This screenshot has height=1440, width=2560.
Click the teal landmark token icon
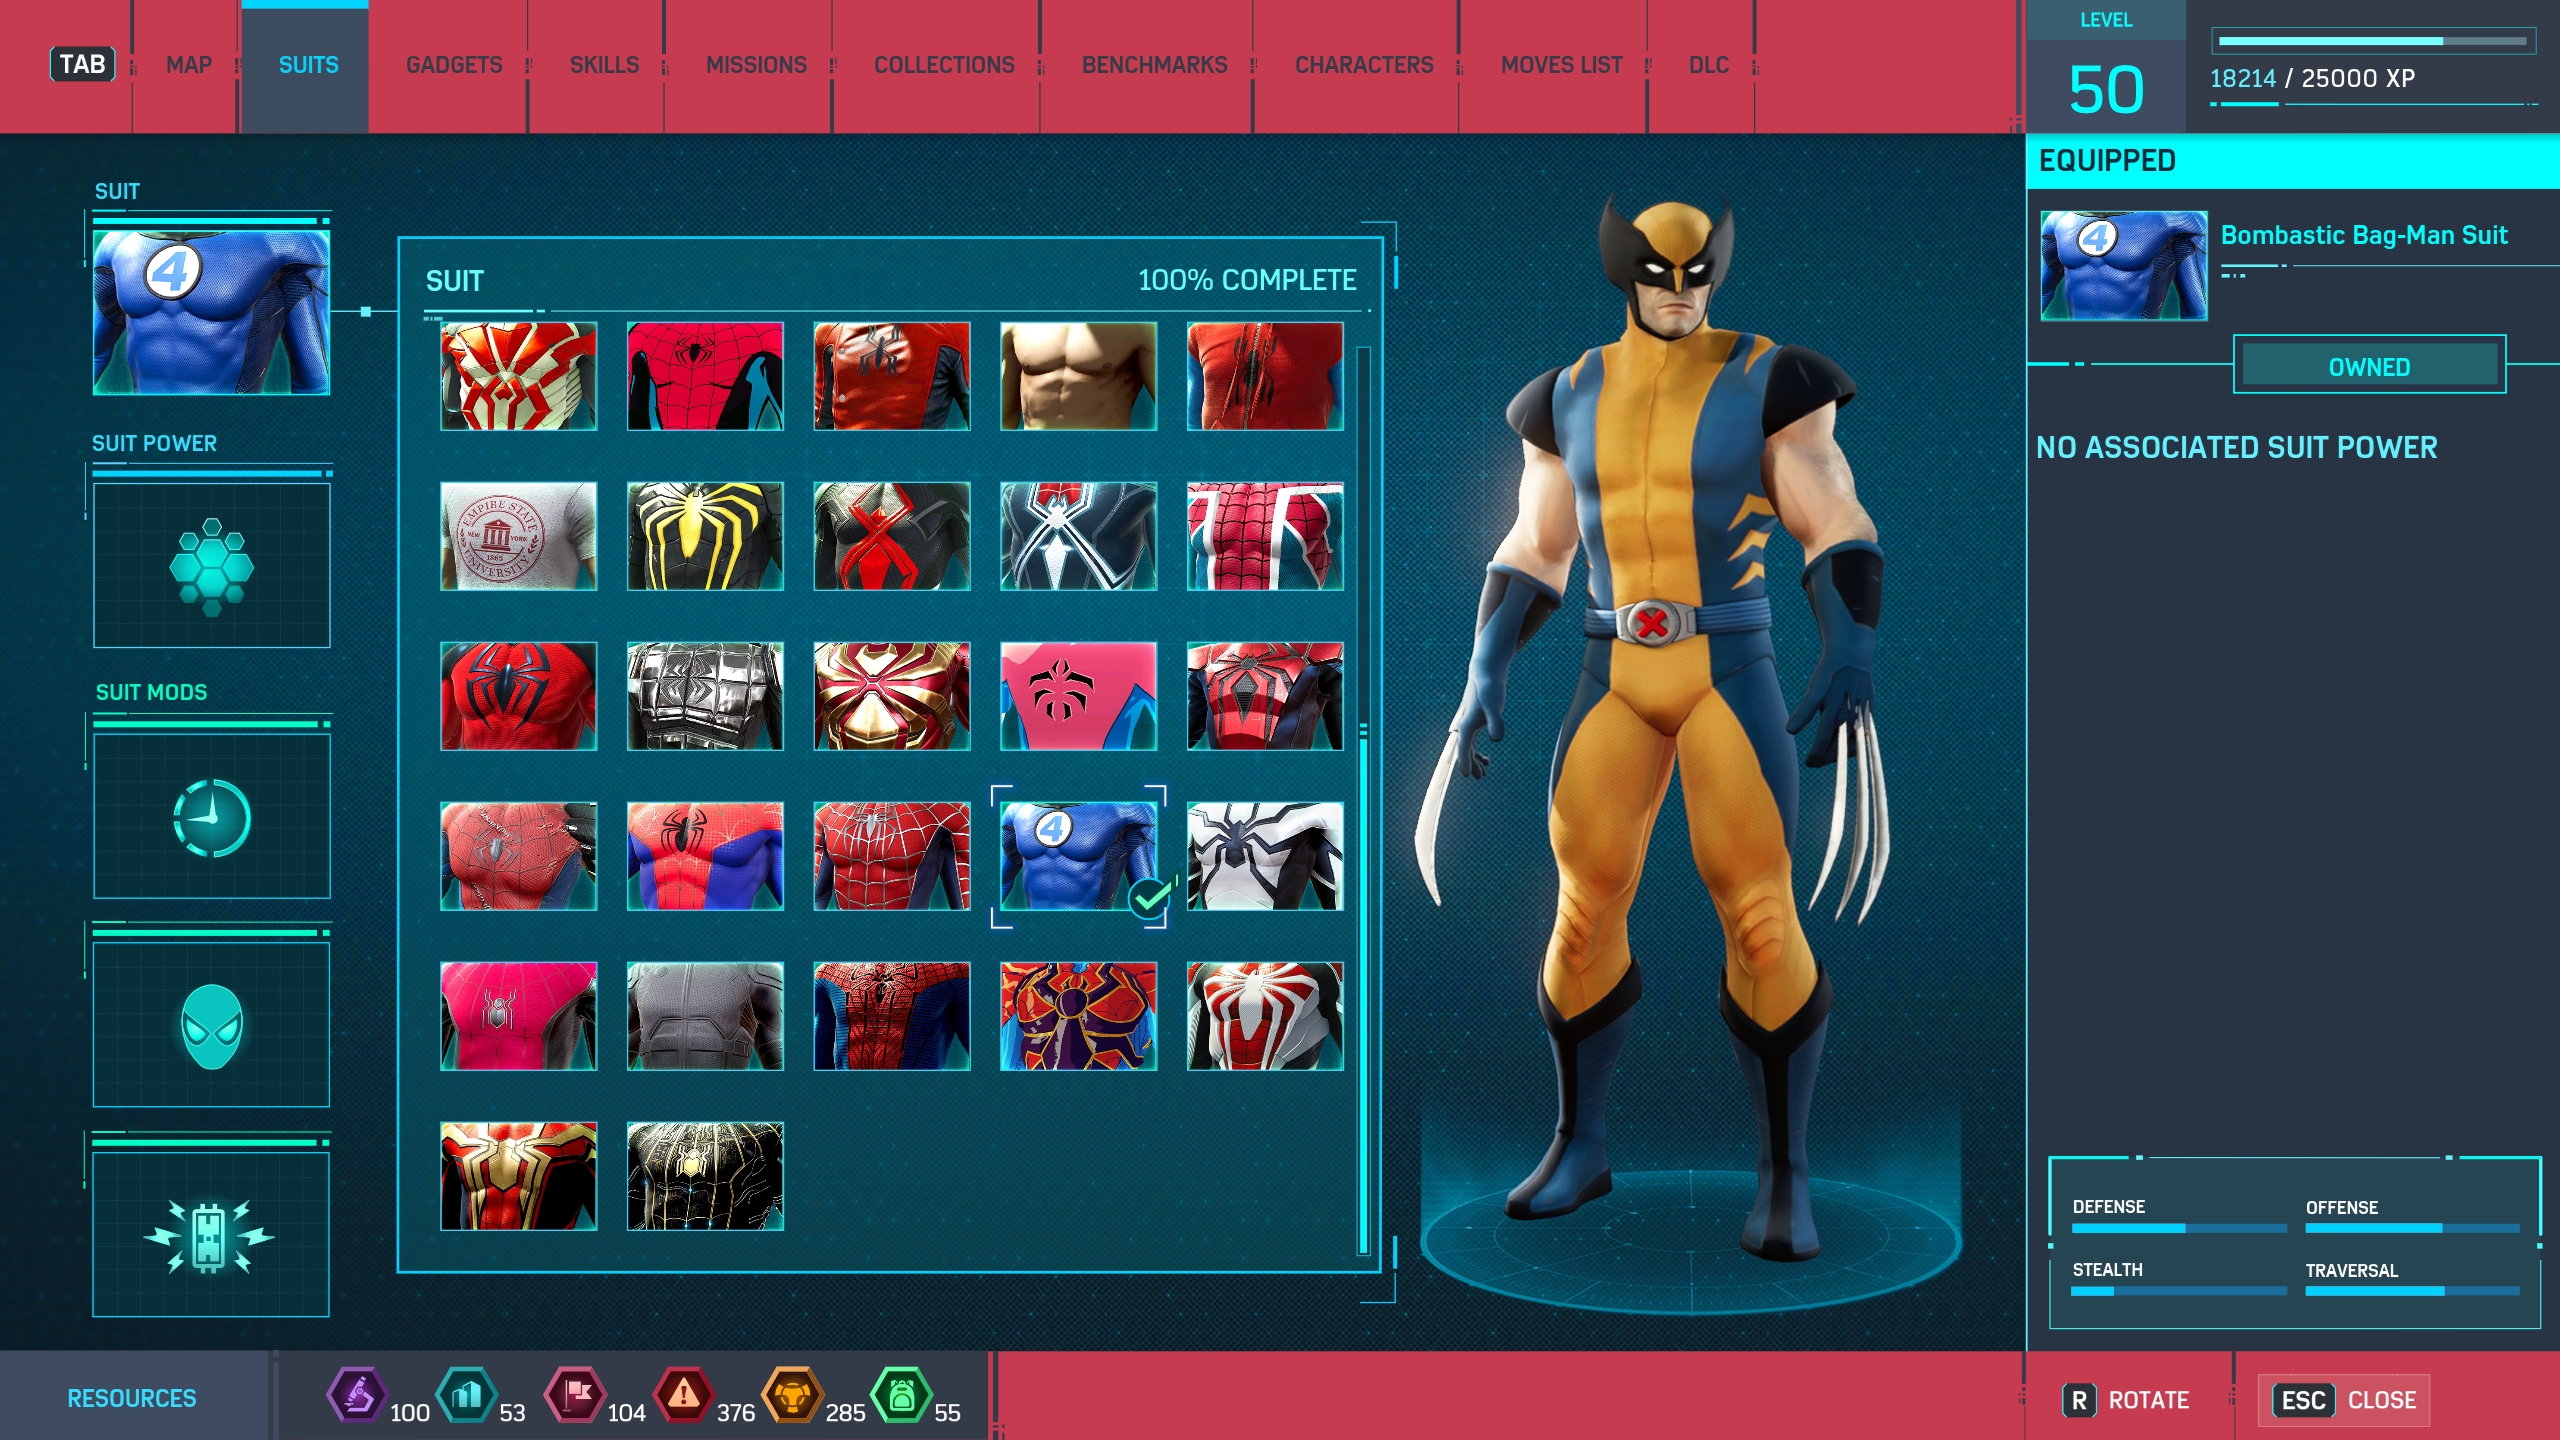(466, 1396)
